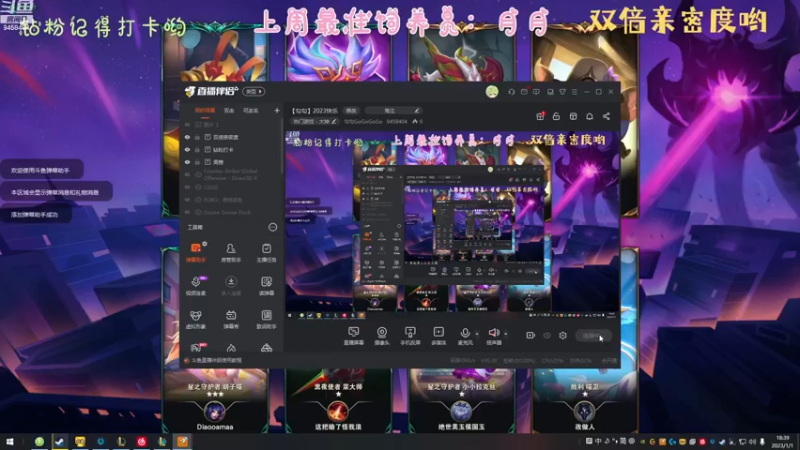Collapse the 工具箱 toolbox section

273,227
